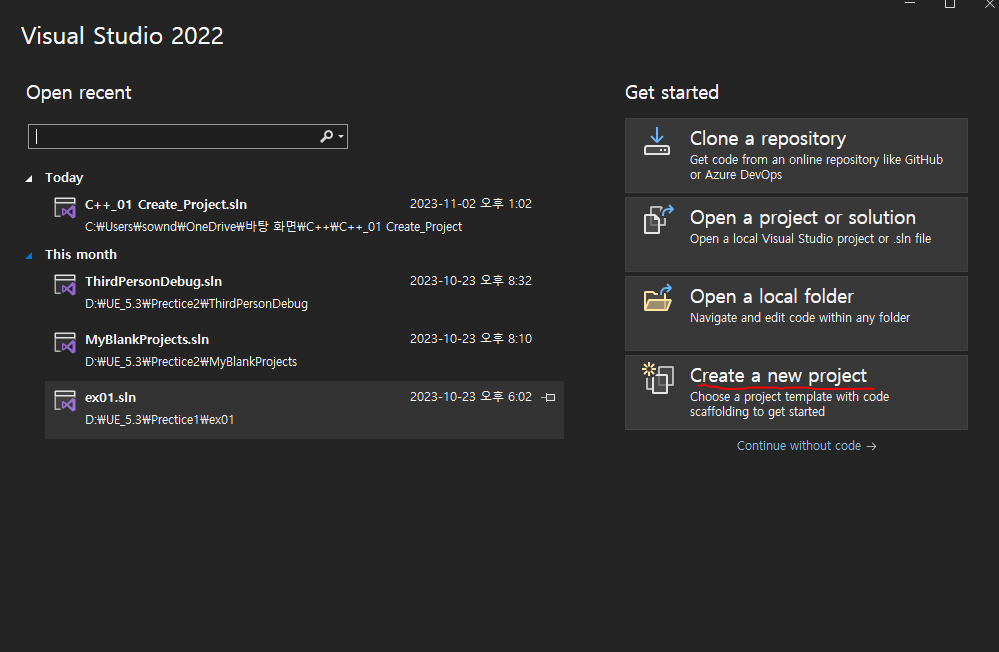The height and width of the screenshot is (652, 999).
Task: Click solution icon for ThirdPersonDebug.sln
Action: point(65,285)
